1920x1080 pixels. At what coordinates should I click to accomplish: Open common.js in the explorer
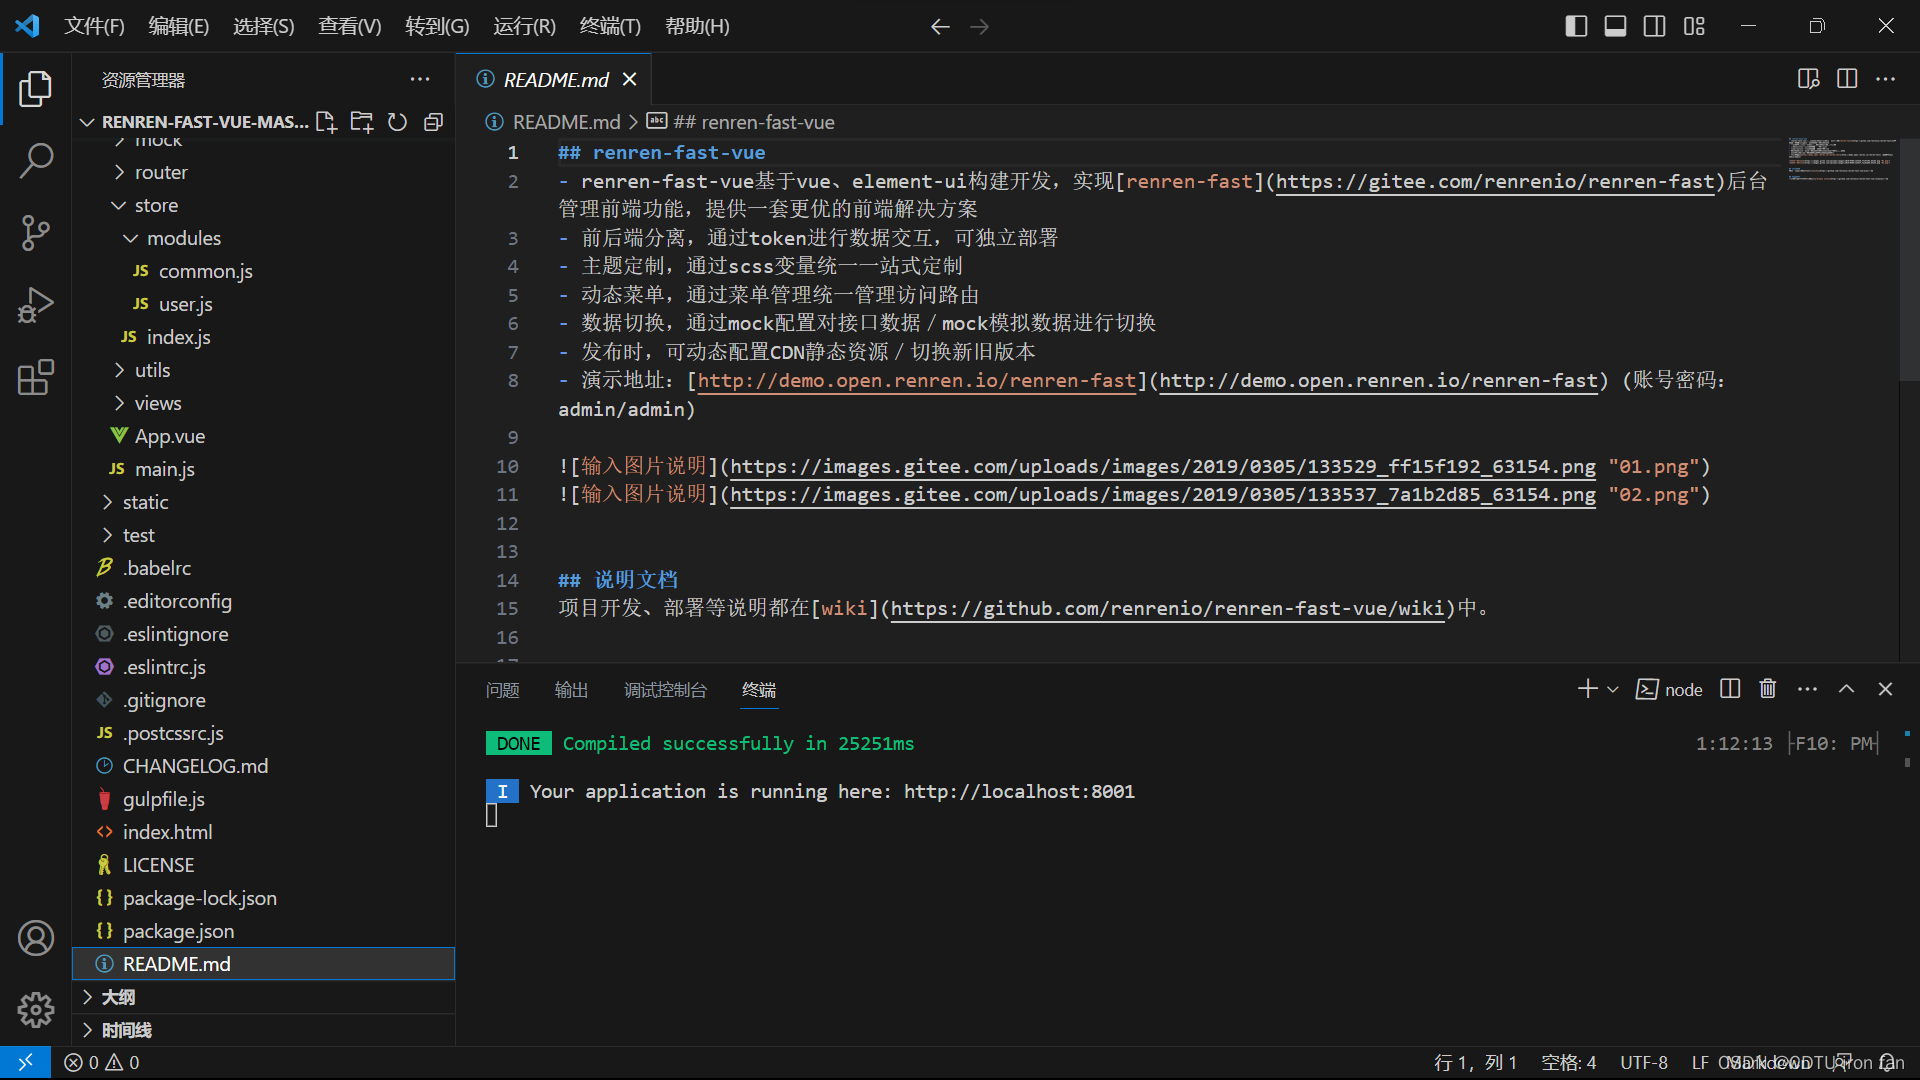tap(264, 271)
